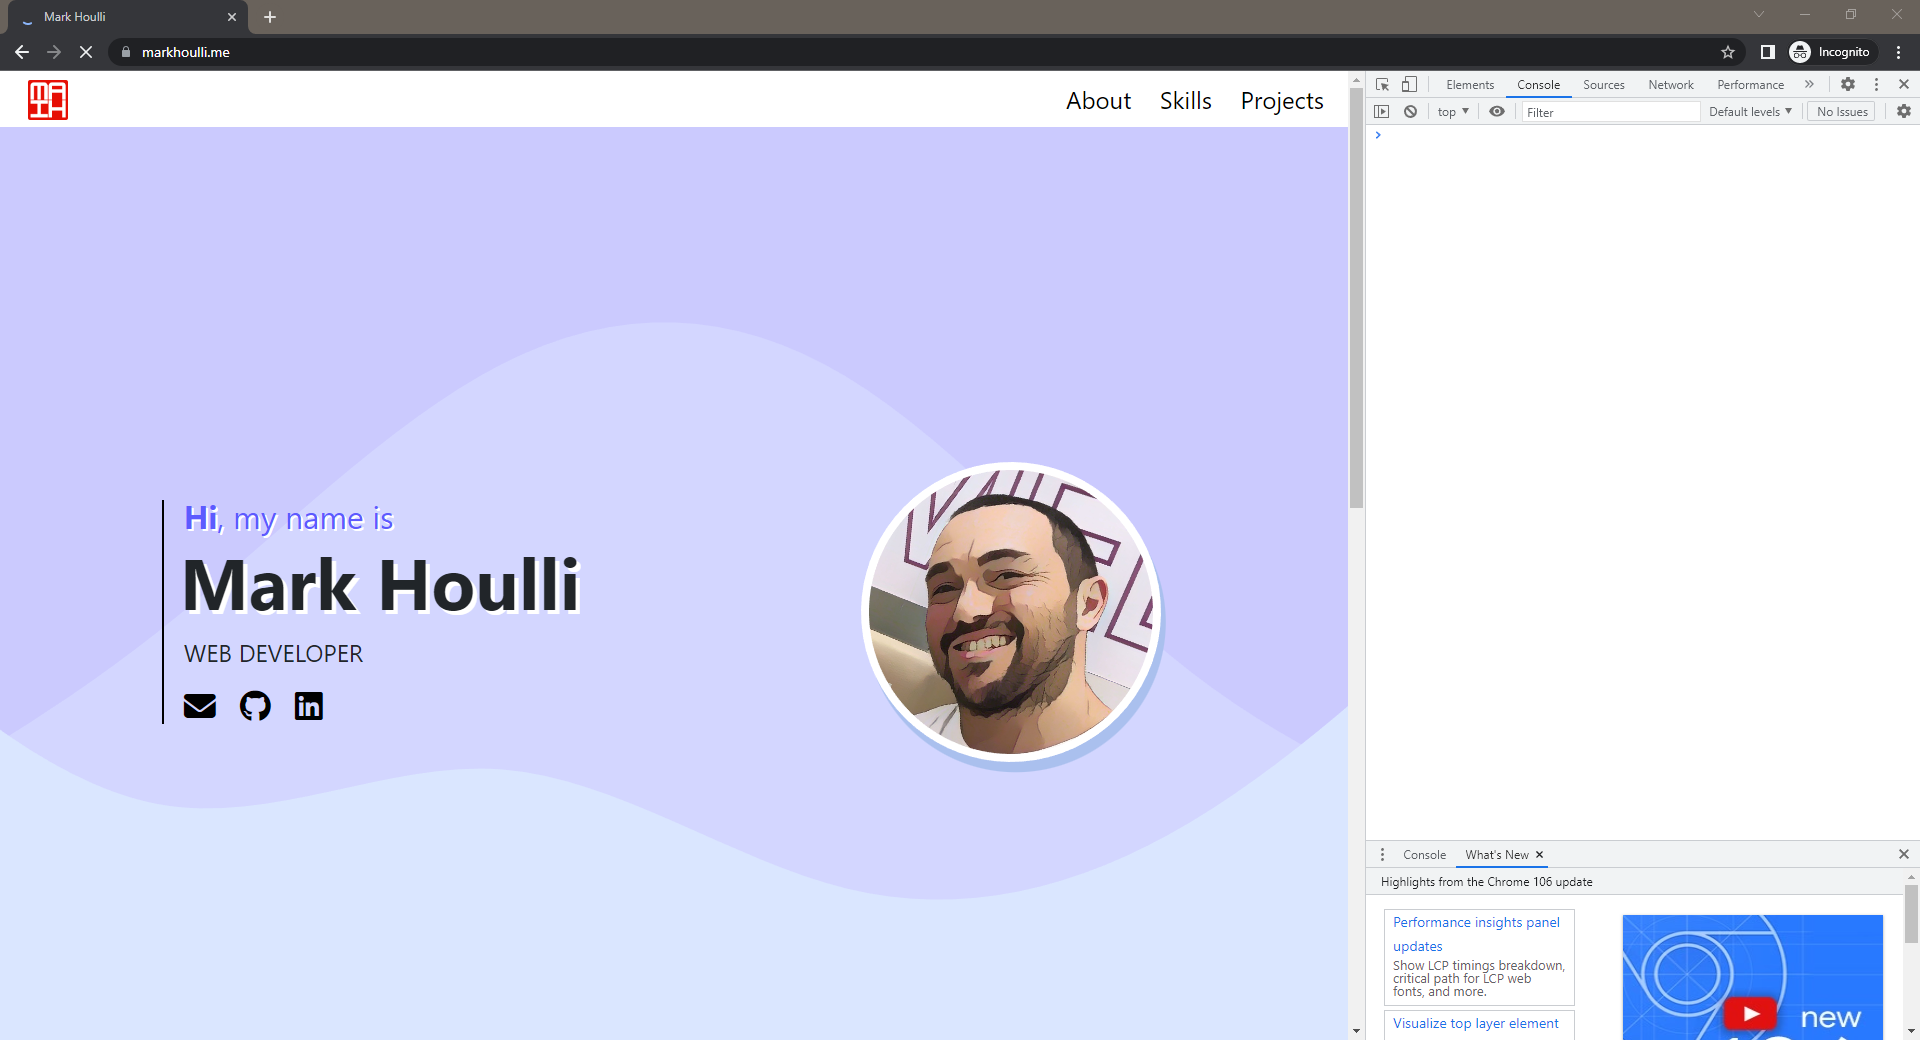Clear the console with the clear icon
This screenshot has width=1920, height=1040.
click(1410, 111)
